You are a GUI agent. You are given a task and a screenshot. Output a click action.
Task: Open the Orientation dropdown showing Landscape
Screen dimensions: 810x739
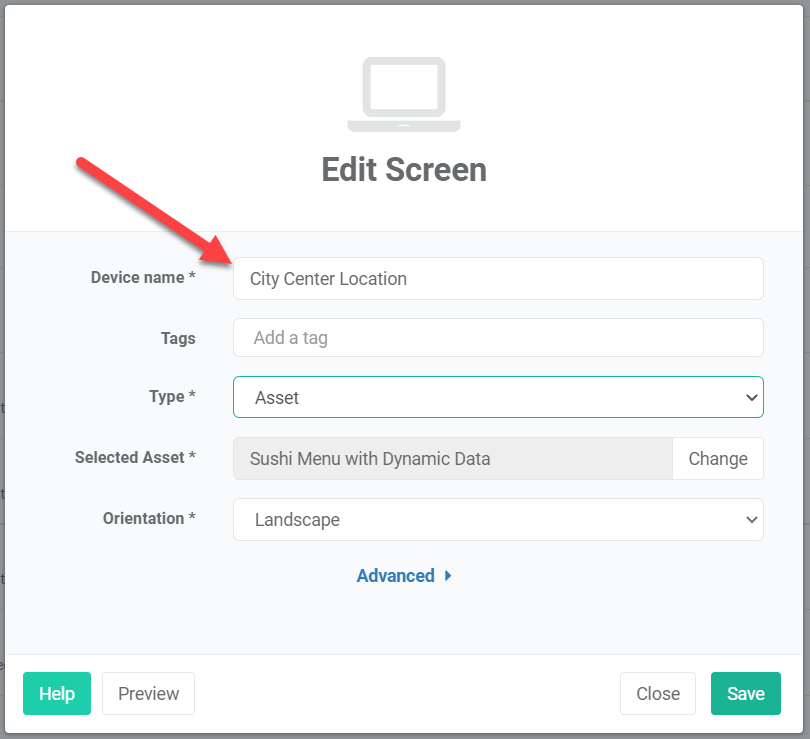pyautogui.click(x=497, y=520)
